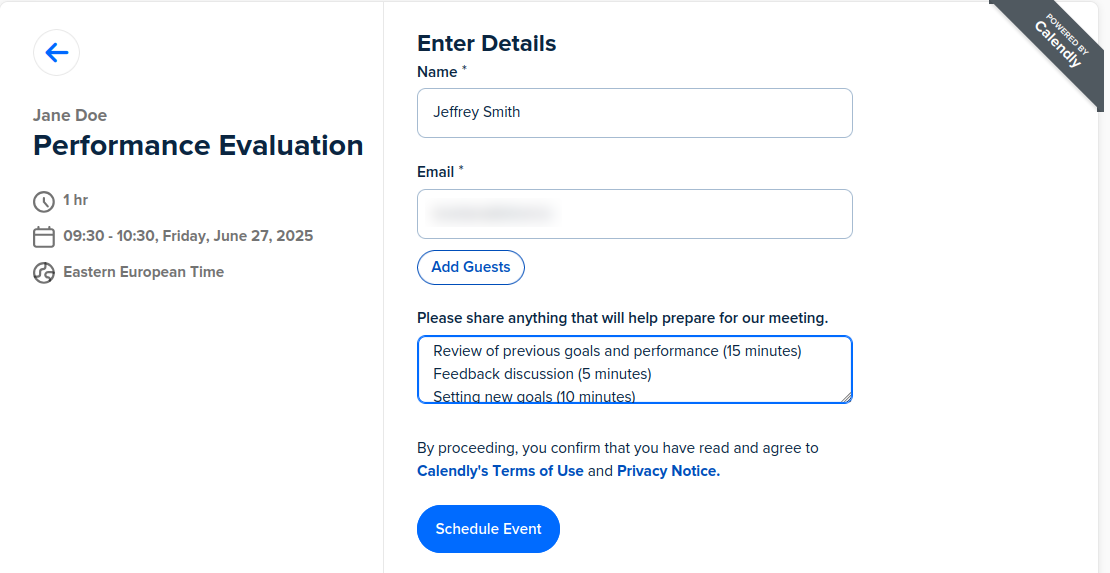Click the textarea resize handle
The width and height of the screenshot is (1110, 573).
pyautogui.click(x=846, y=397)
